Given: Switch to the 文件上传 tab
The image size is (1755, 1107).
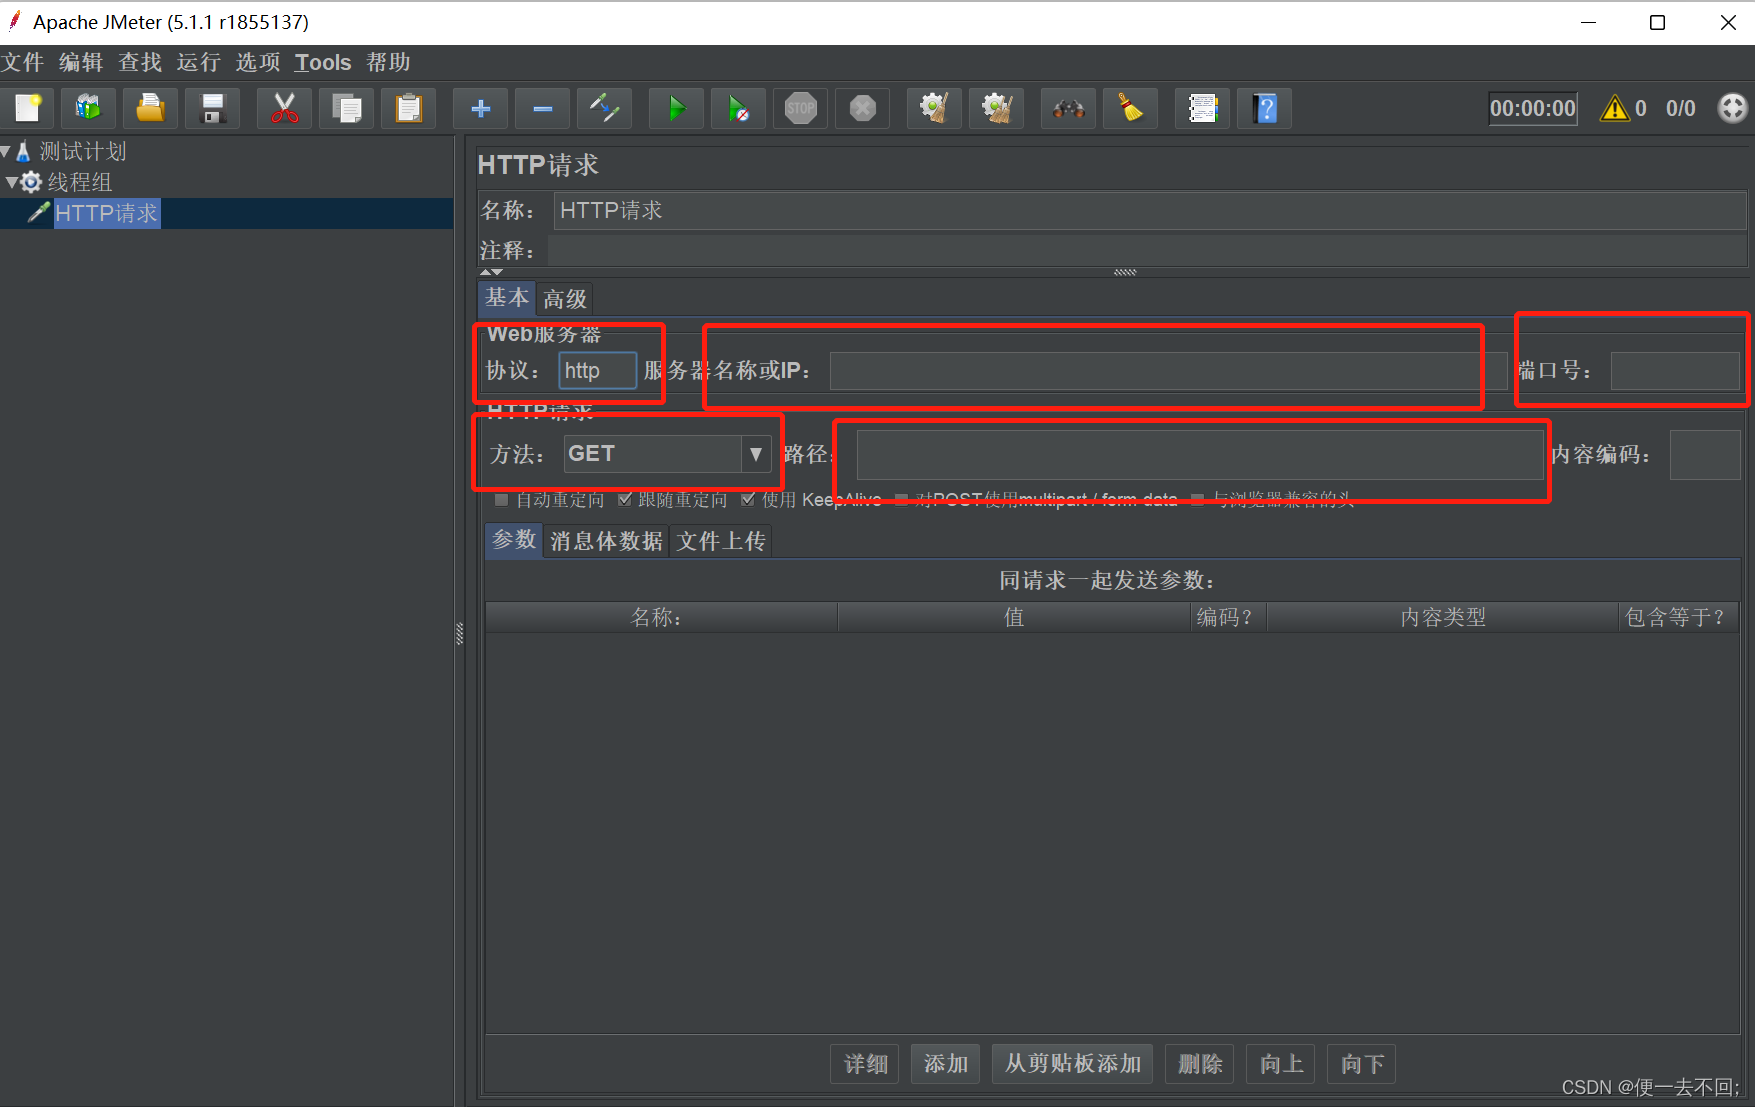Looking at the screenshot, I should pos(721,541).
